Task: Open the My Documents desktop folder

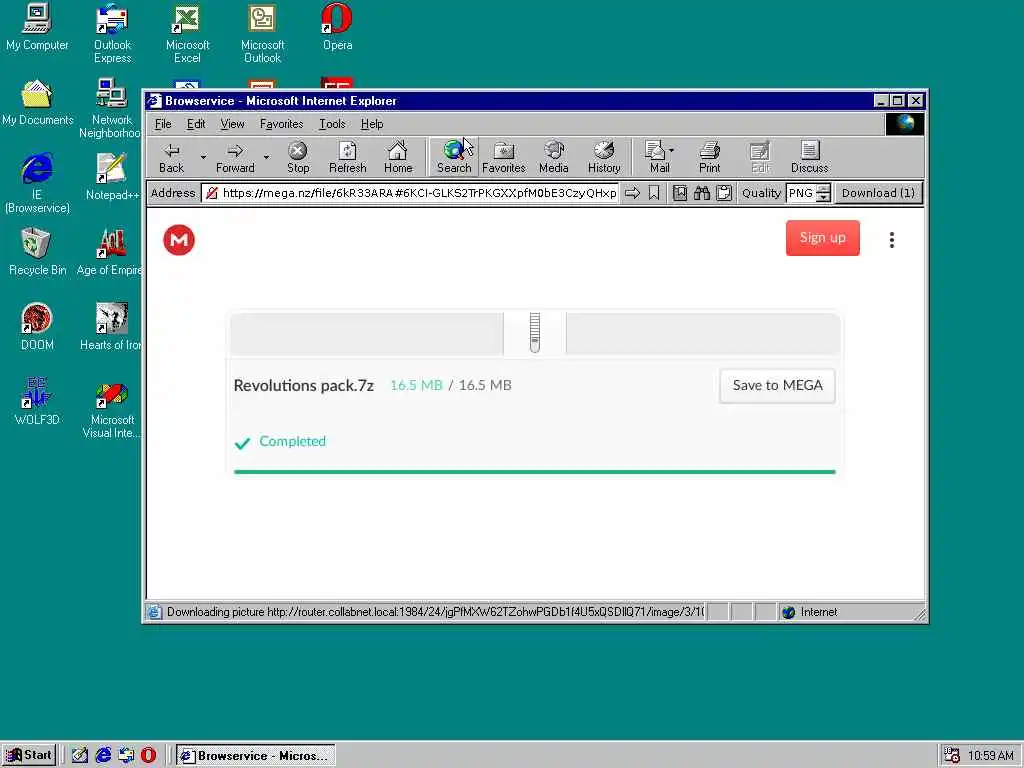Action: (37, 102)
